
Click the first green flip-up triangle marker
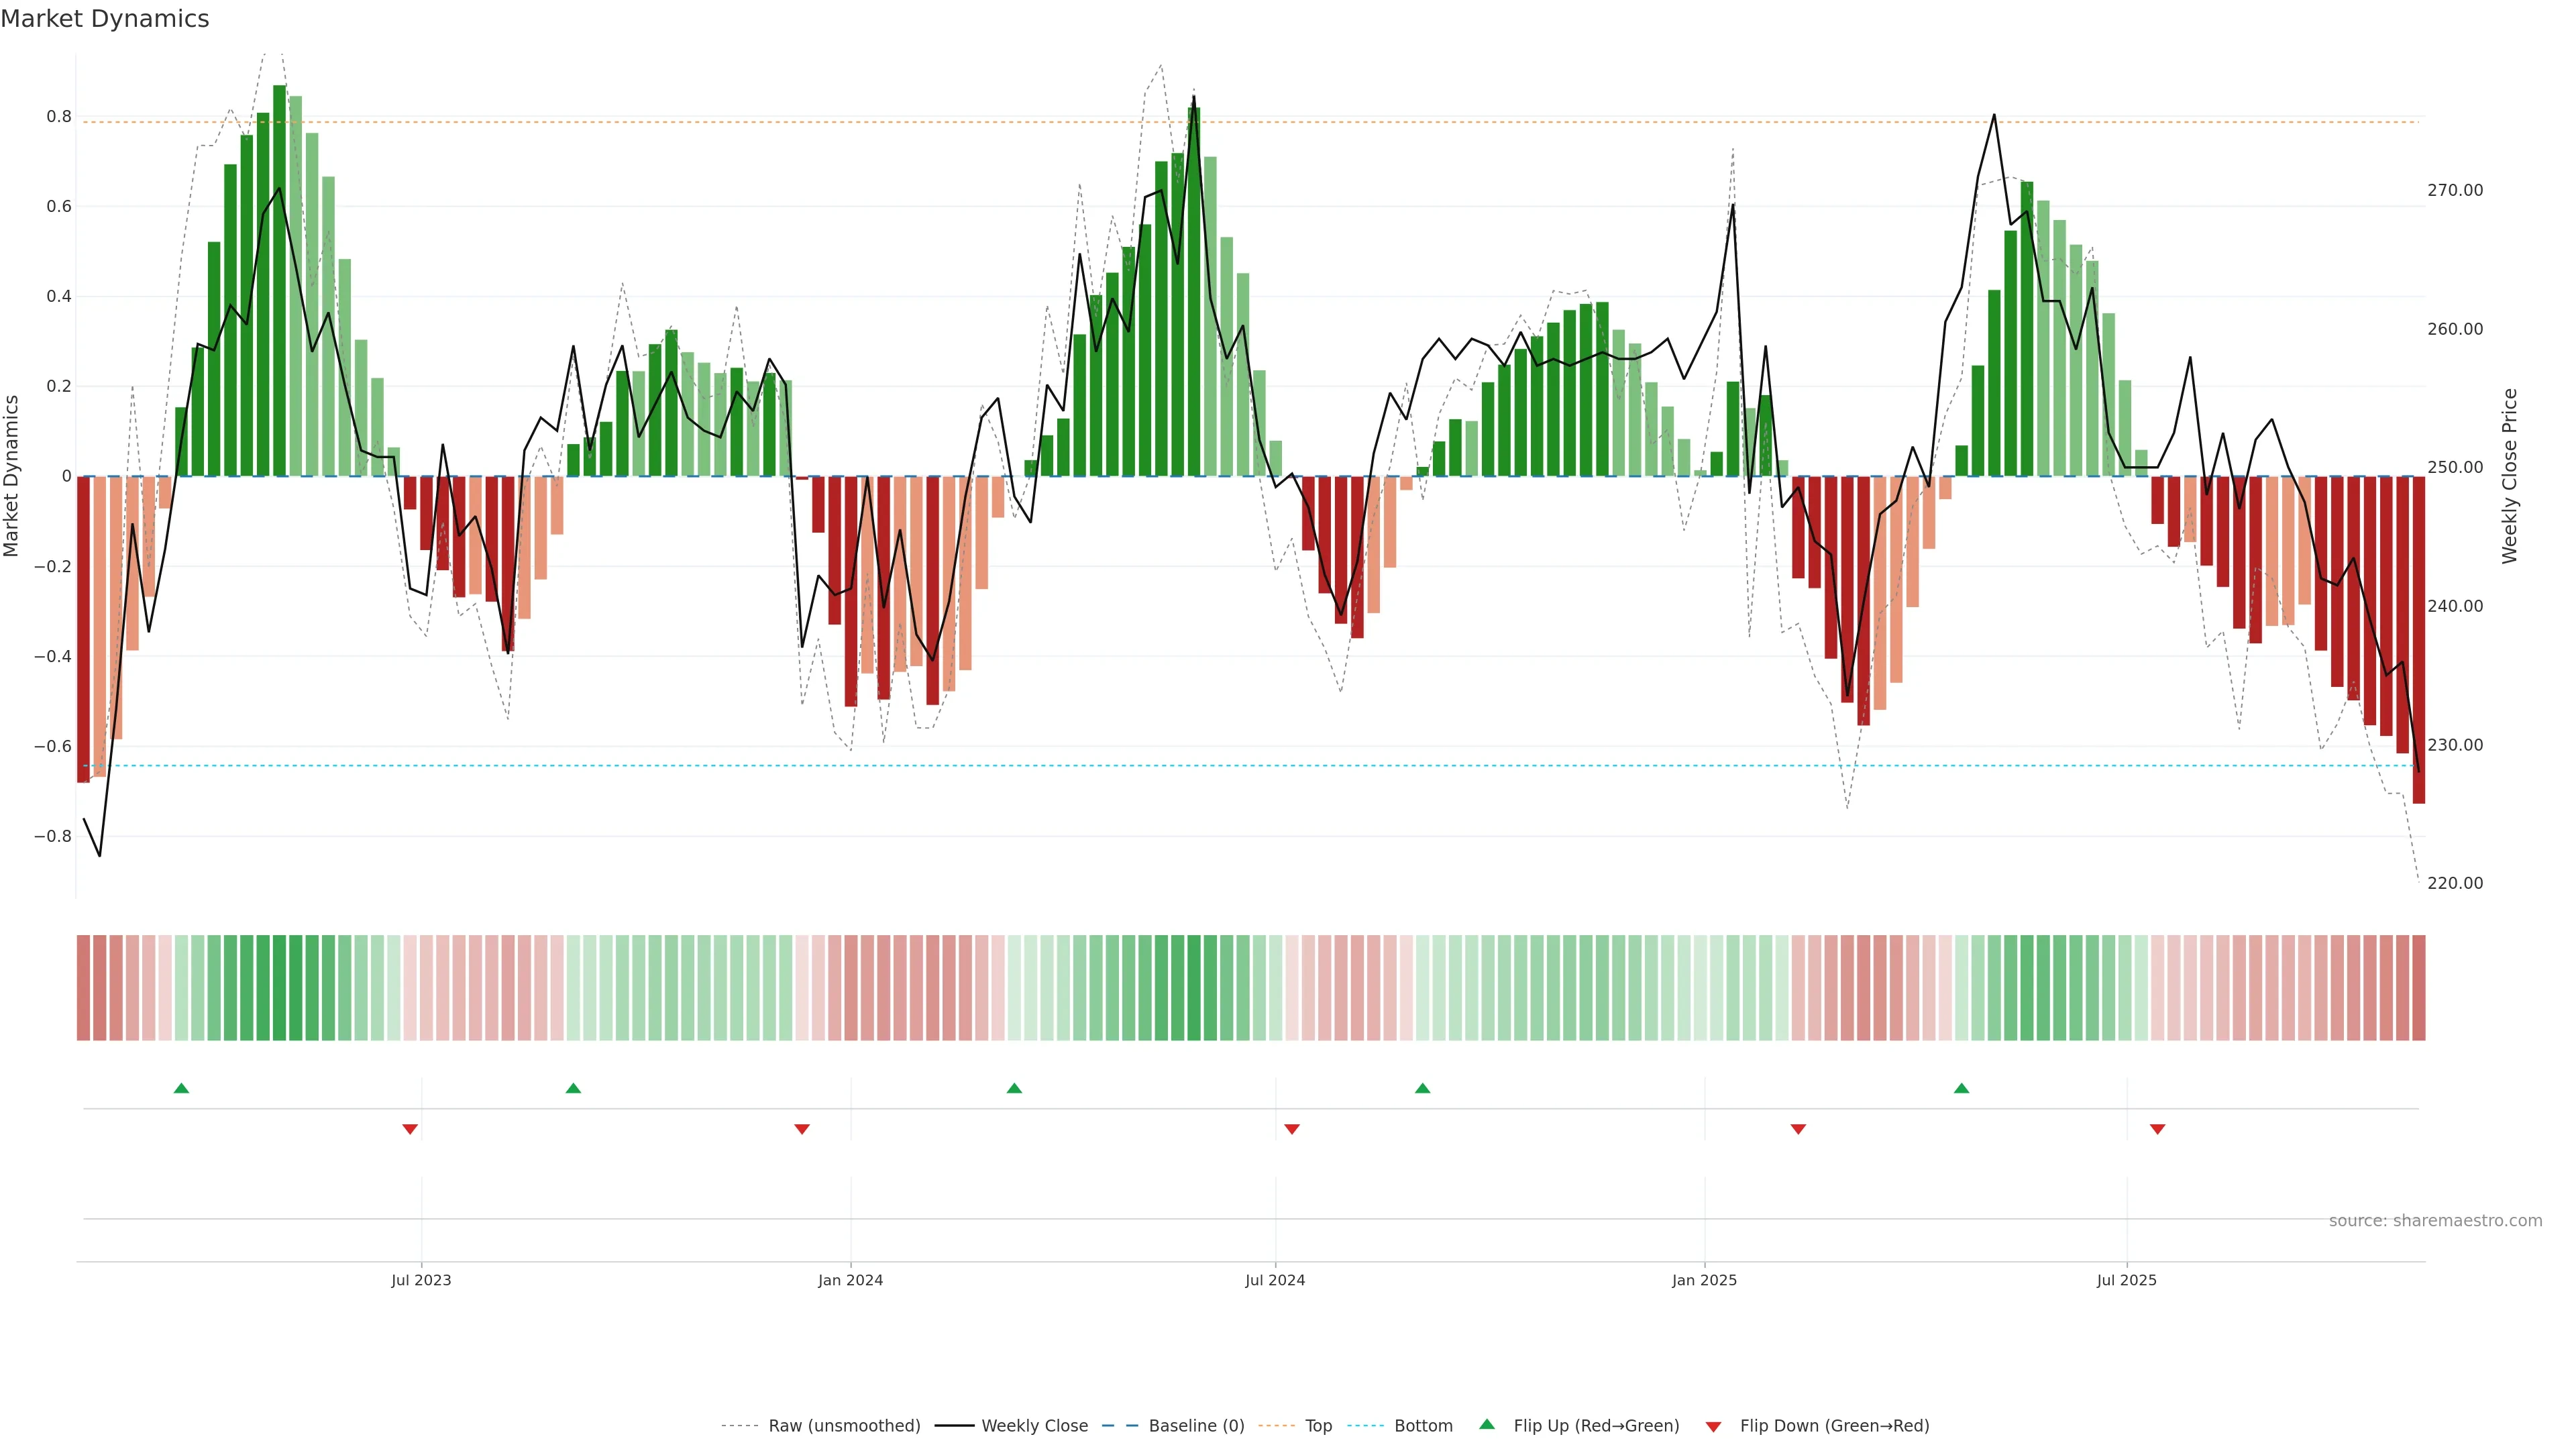(181, 1088)
